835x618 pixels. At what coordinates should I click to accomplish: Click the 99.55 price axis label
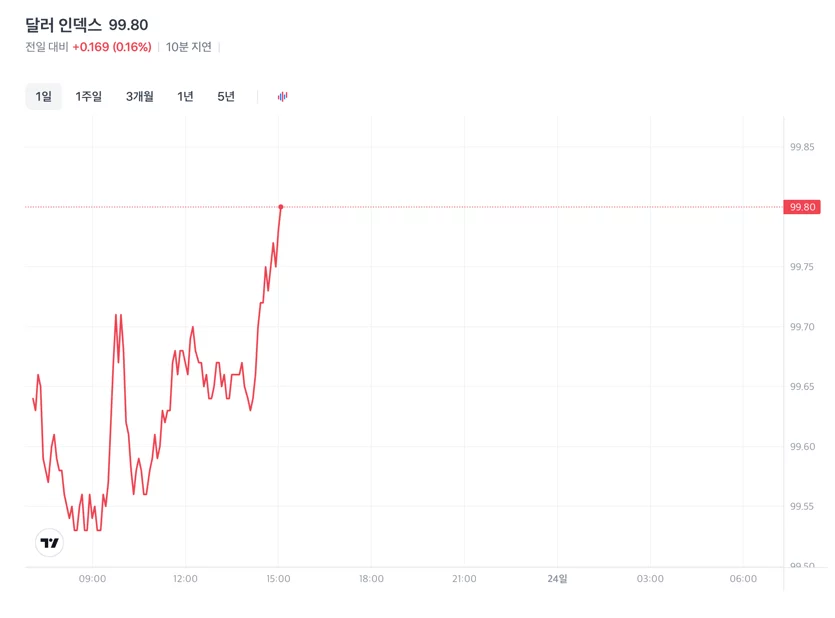pyautogui.click(x=802, y=506)
